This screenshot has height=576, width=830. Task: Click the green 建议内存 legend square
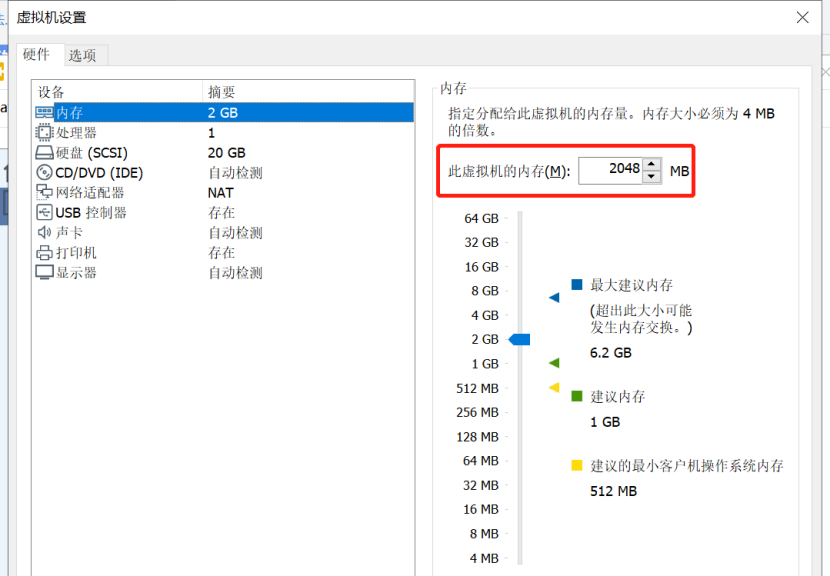tap(577, 396)
